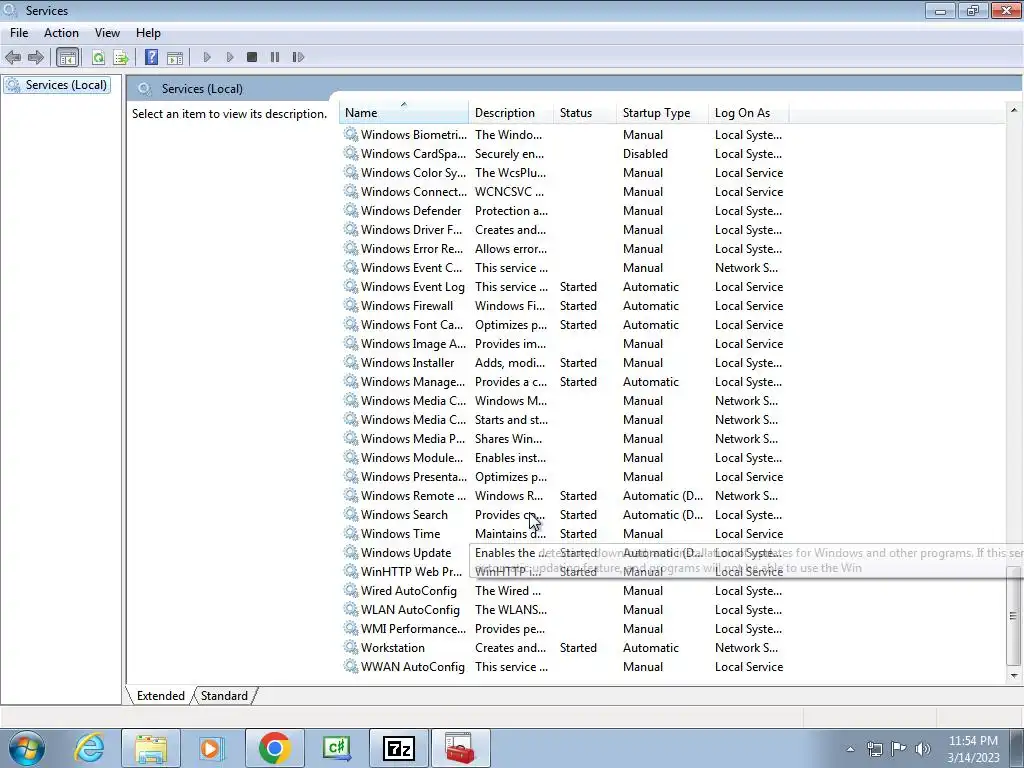Sort by the Description column header
The height and width of the screenshot is (768, 1024).
pos(510,112)
